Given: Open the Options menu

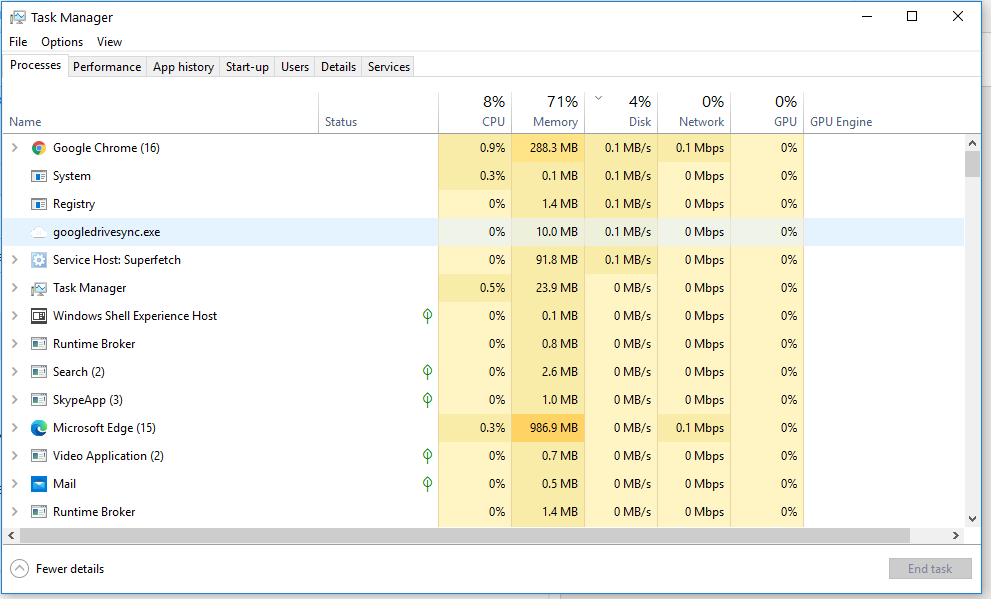Looking at the screenshot, I should coord(62,42).
